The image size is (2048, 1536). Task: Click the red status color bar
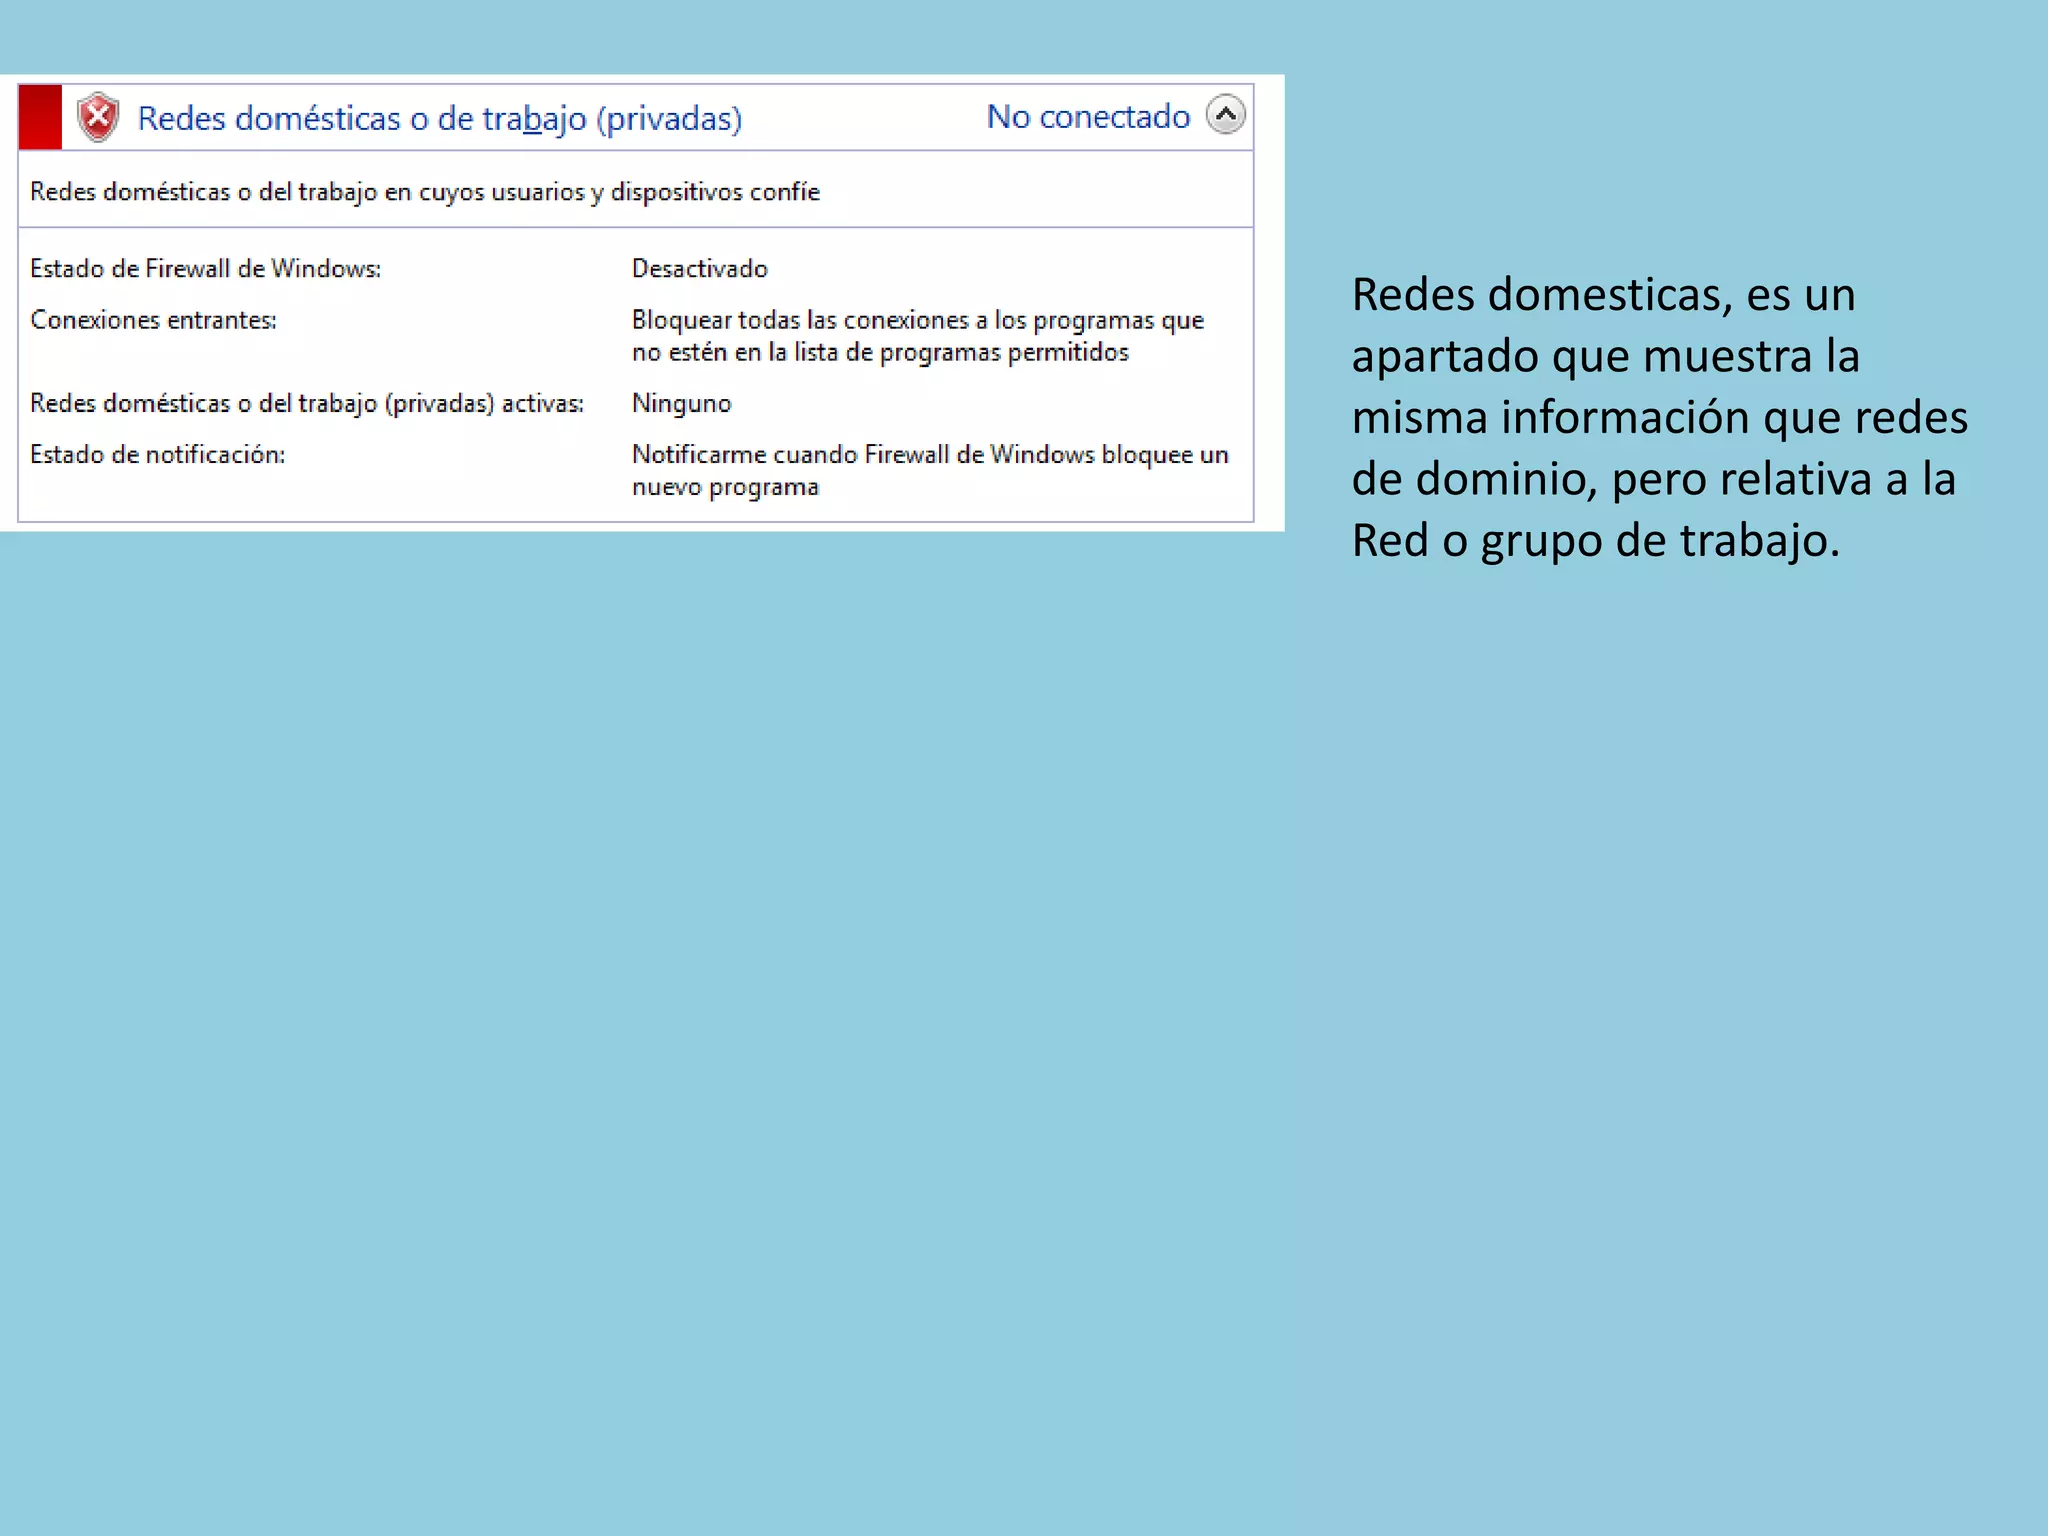click(x=40, y=117)
